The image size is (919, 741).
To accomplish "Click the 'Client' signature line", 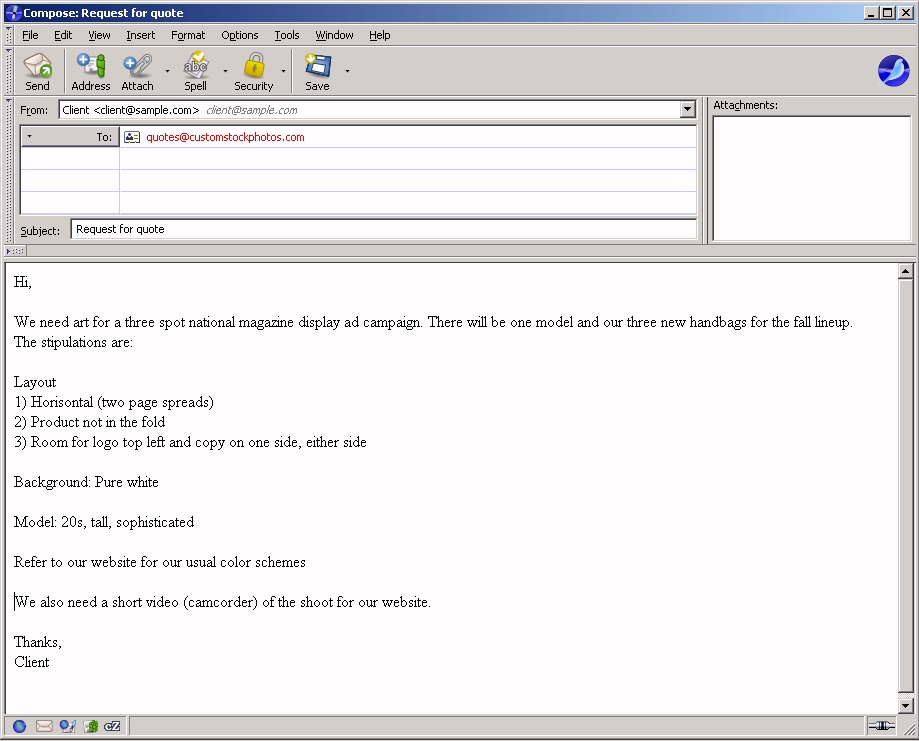I will 32,662.
